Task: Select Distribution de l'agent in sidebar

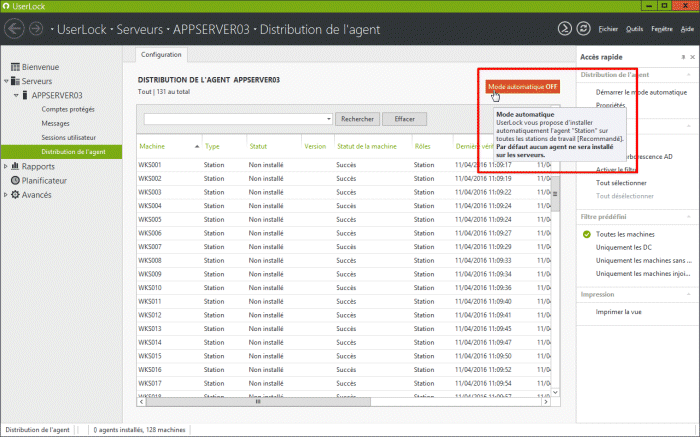Action: pyautogui.click(x=62, y=152)
